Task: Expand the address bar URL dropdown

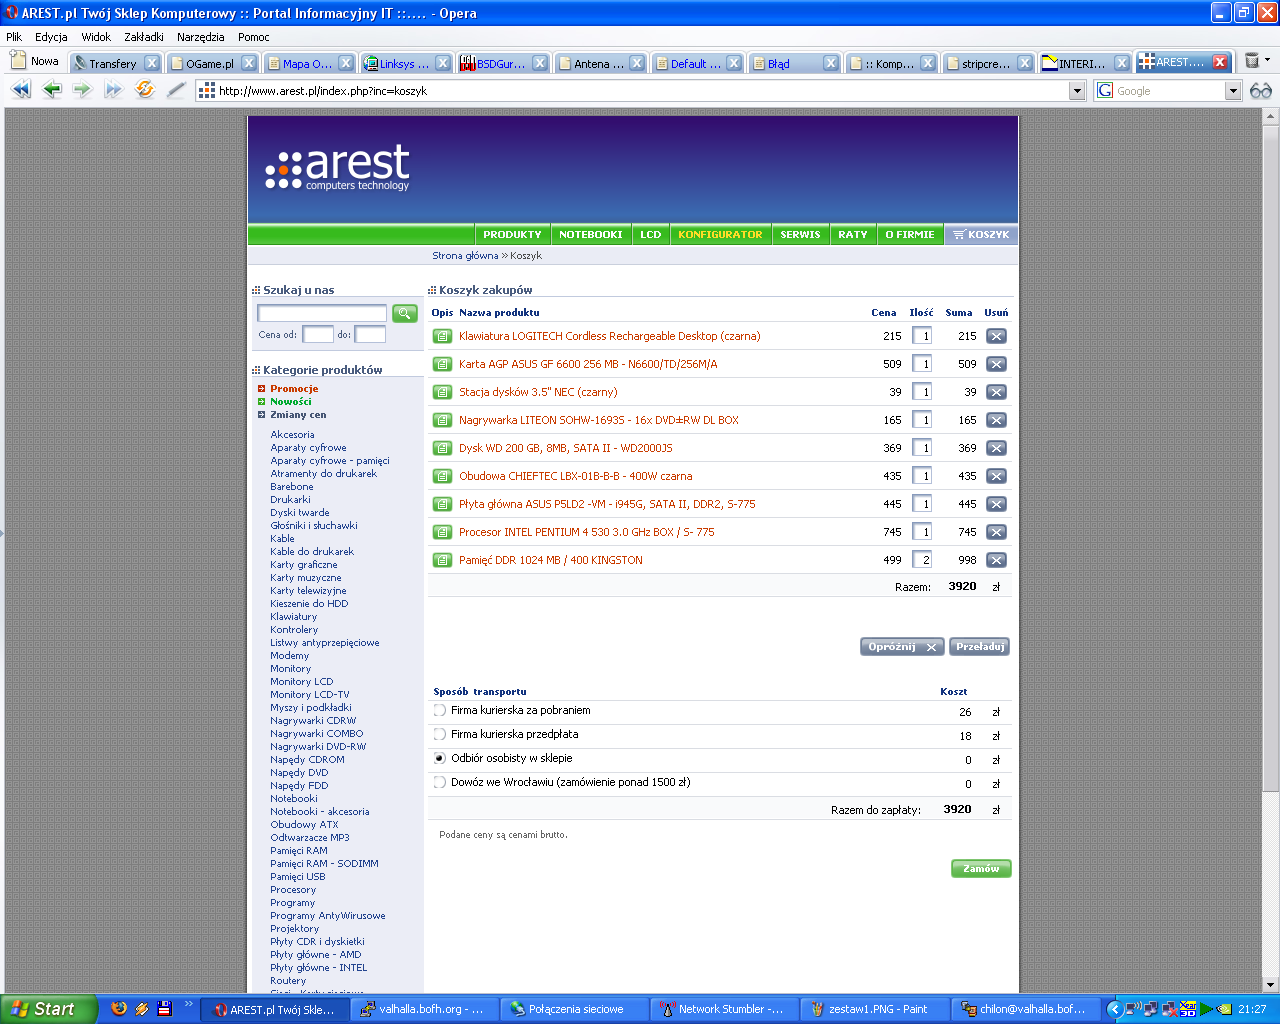Action: pyautogui.click(x=1077, y=91)
